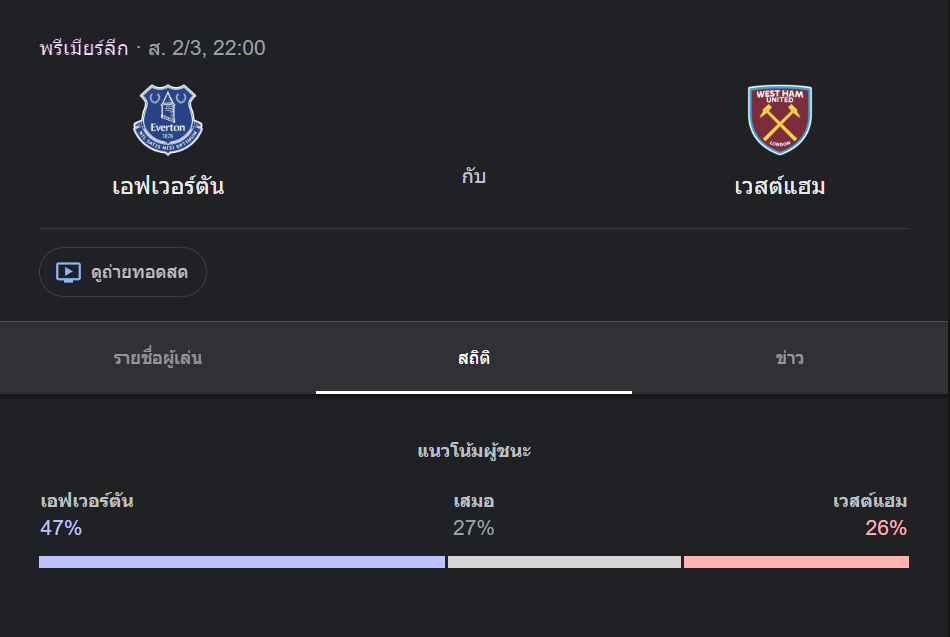This screenshot has height=637, width=950.
Task: Click the gray draw probability bar
Action: (564, 562)
